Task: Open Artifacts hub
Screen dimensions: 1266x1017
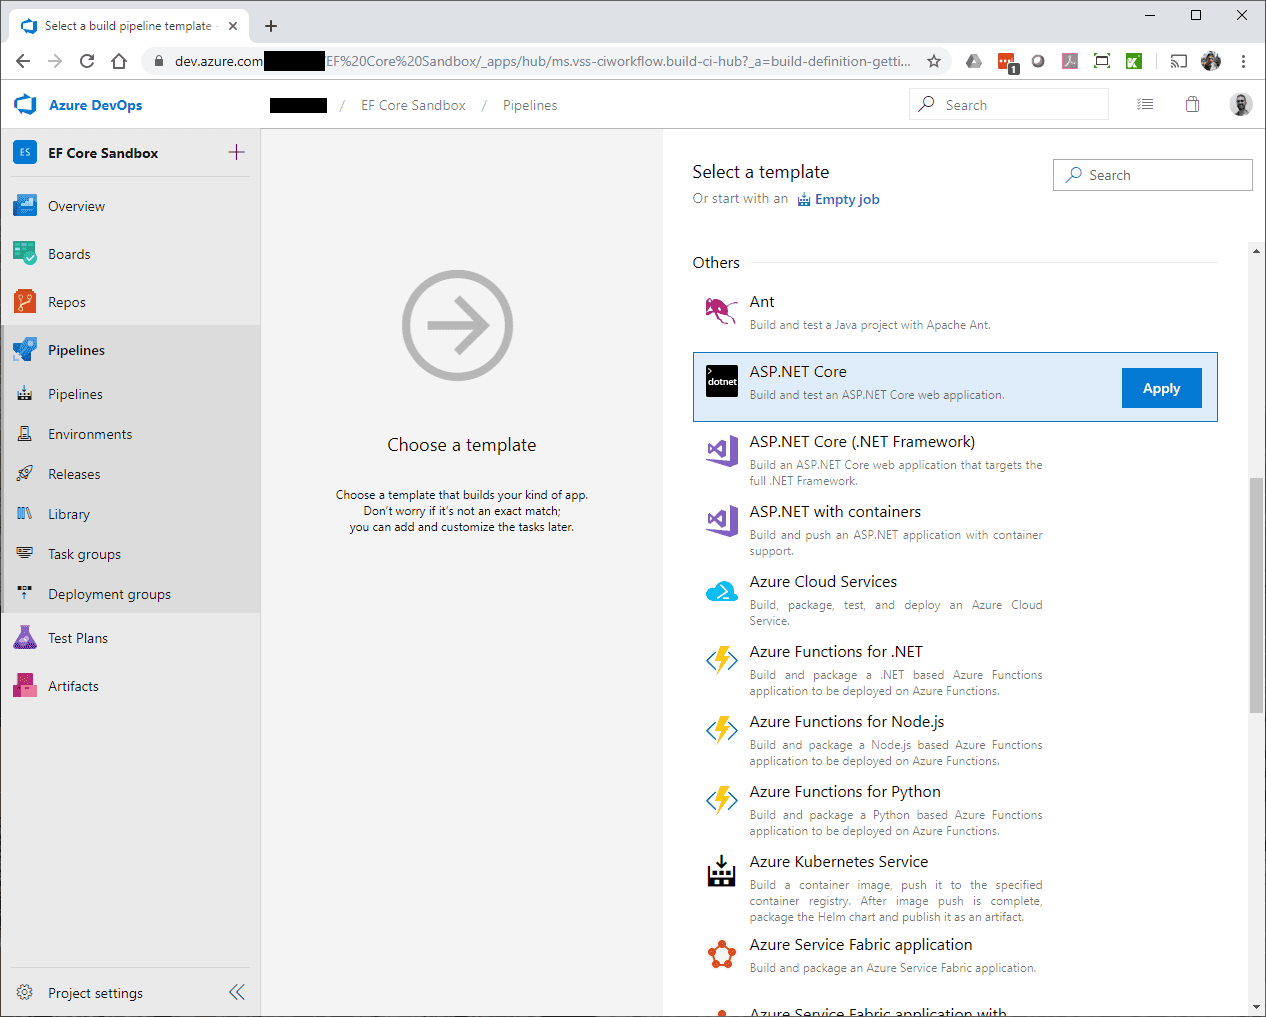Action: (73, 686)
